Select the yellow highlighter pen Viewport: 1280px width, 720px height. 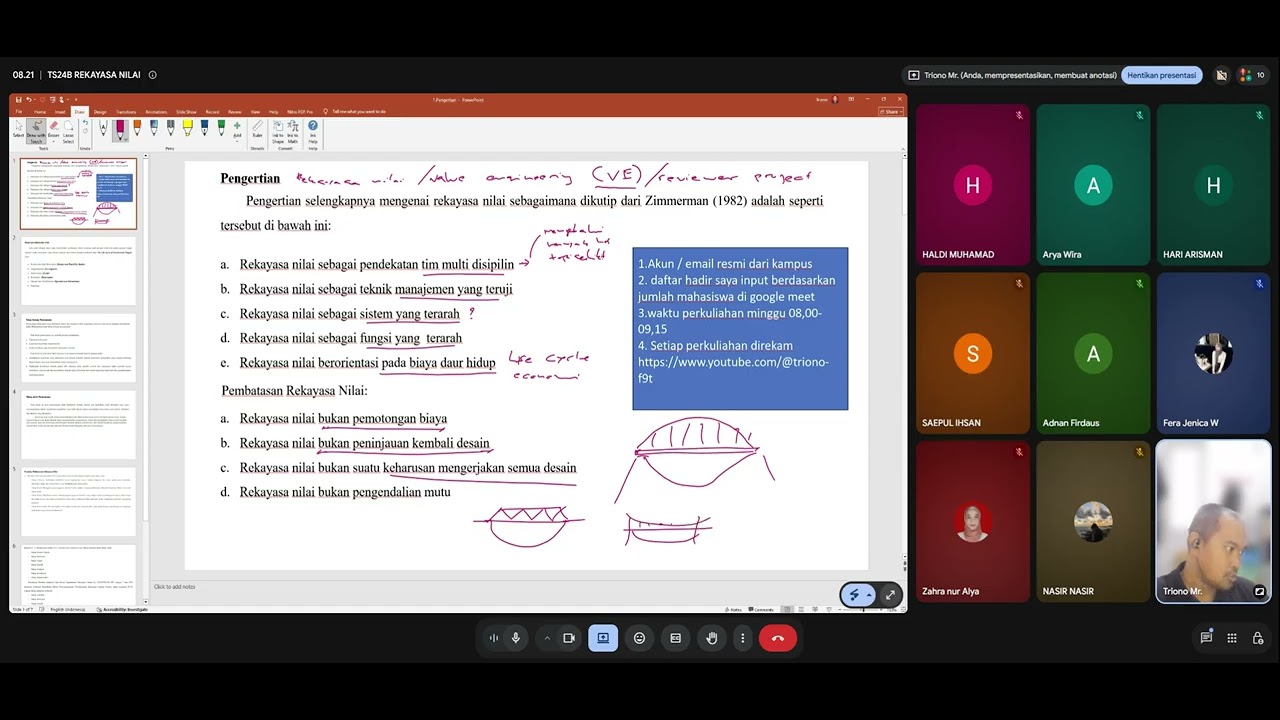click(x=187, y=129)
